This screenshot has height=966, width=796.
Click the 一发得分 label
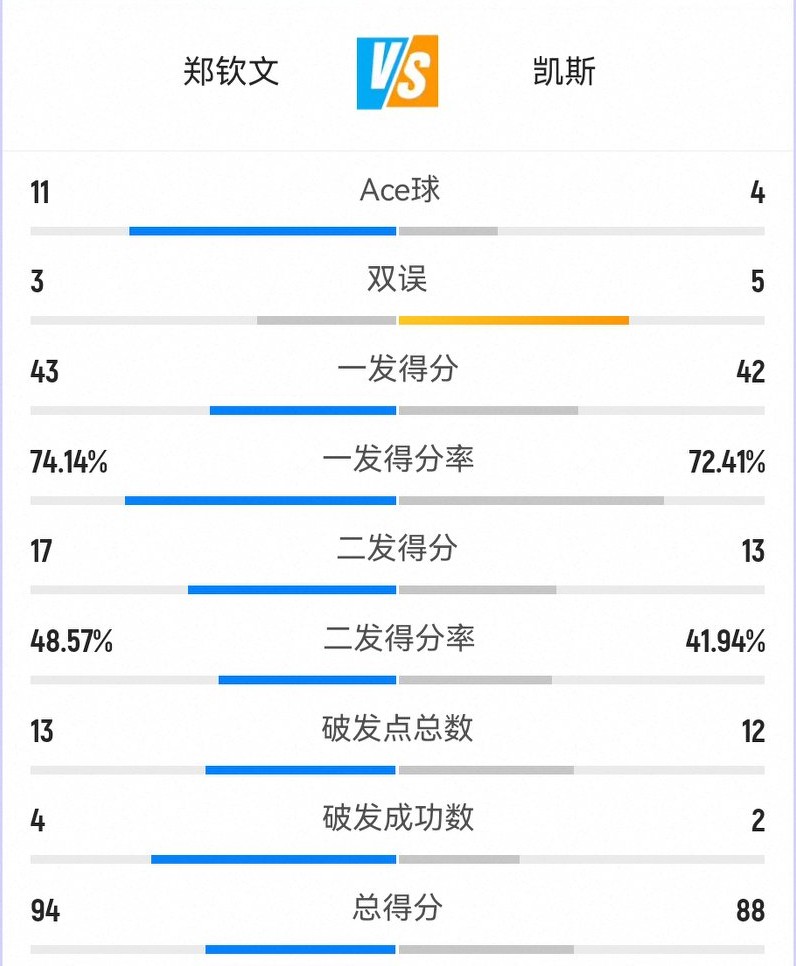point(397,369)
